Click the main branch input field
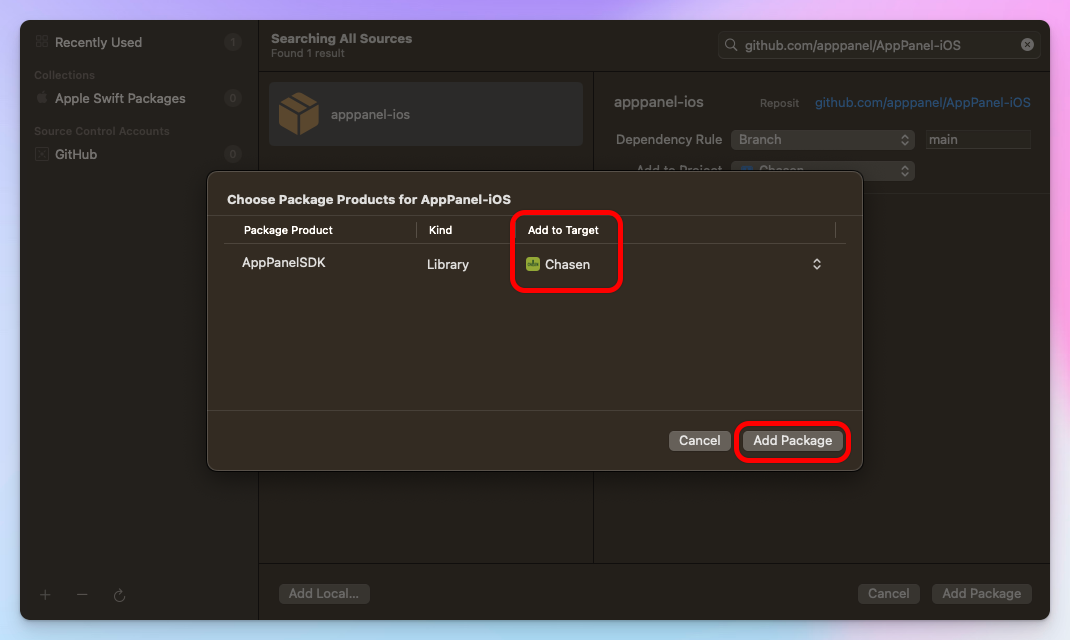Image resolution: width=1070 pixels, height=640 pixels. [x=977, y=139]
